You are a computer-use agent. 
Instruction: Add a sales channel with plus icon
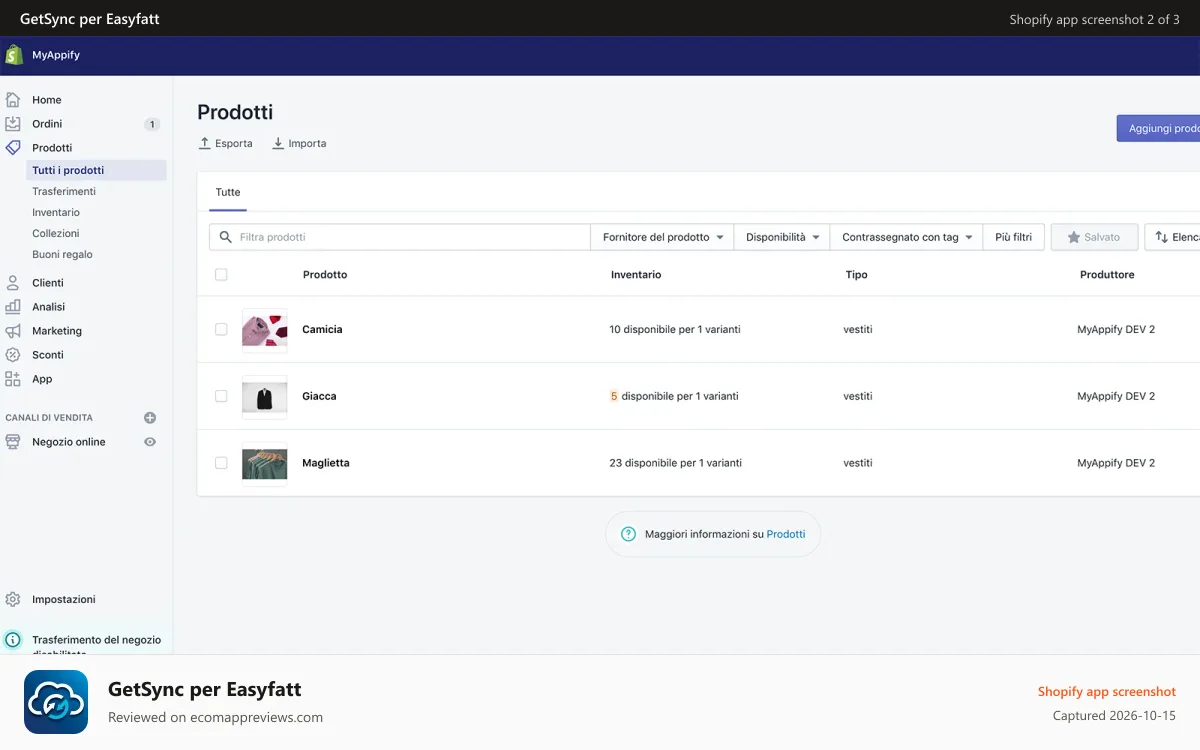tap(150, 418)
